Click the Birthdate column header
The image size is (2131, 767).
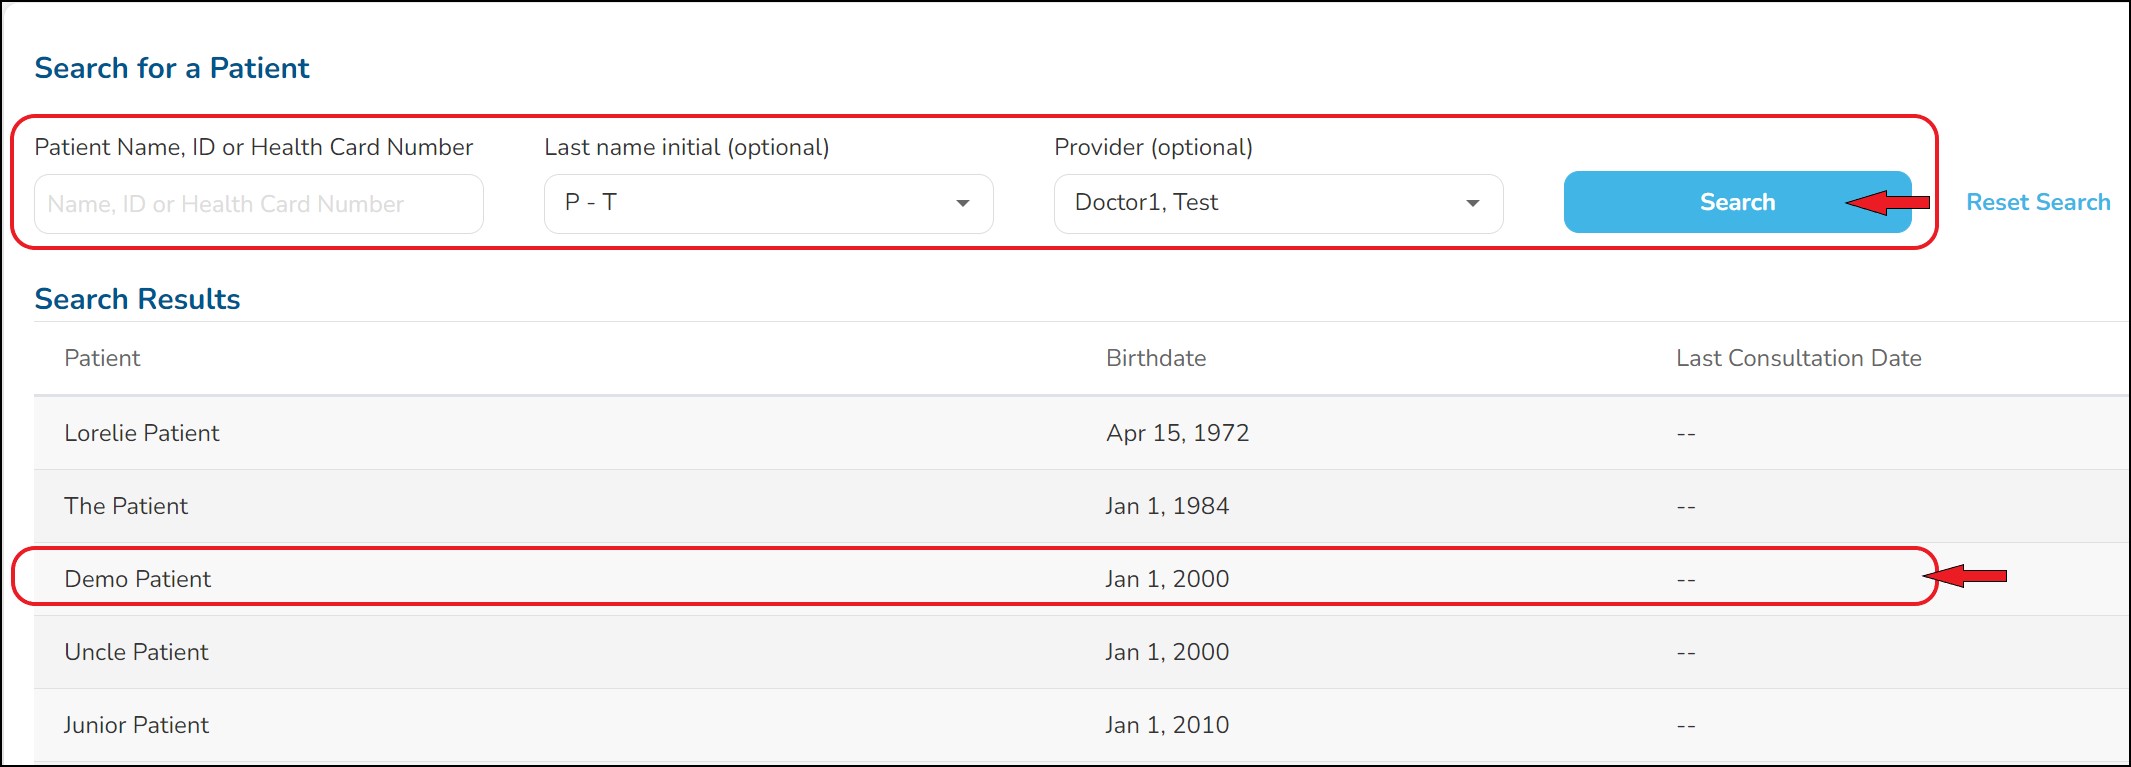click(1156, 358)
